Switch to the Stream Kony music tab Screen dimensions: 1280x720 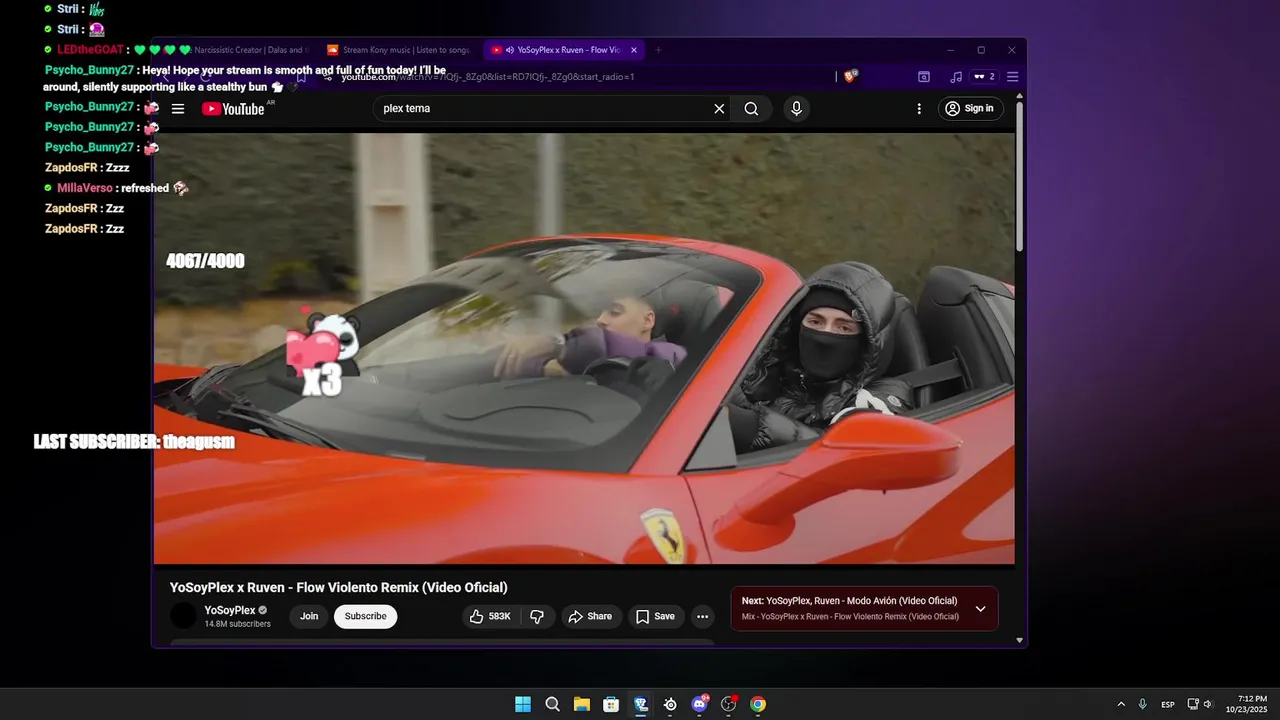(x=400, y=50)
